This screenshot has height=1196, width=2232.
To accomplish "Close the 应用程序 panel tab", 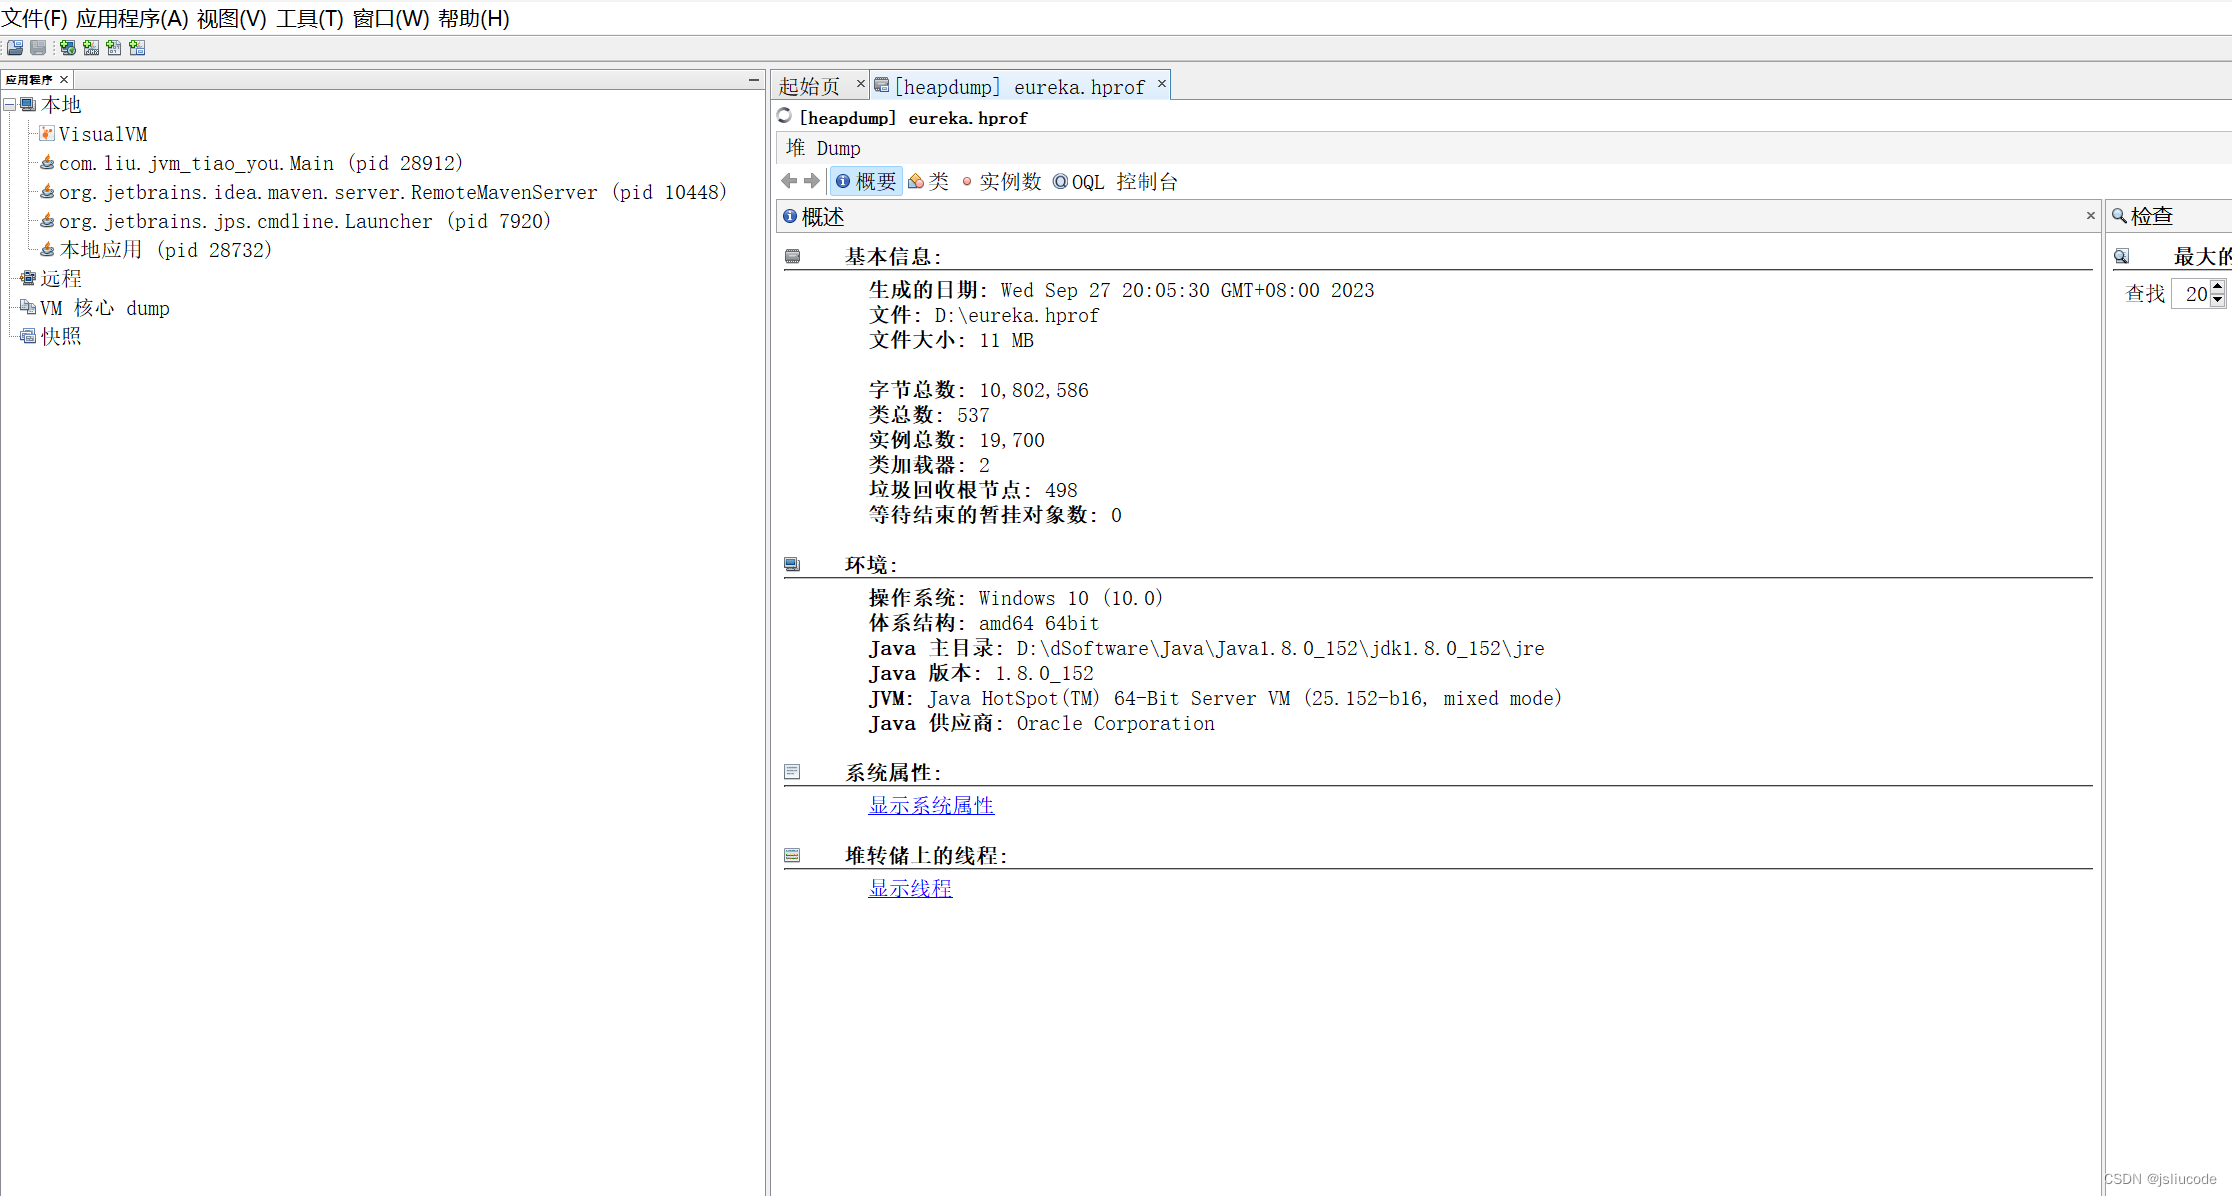I will [x=64, y=79].
